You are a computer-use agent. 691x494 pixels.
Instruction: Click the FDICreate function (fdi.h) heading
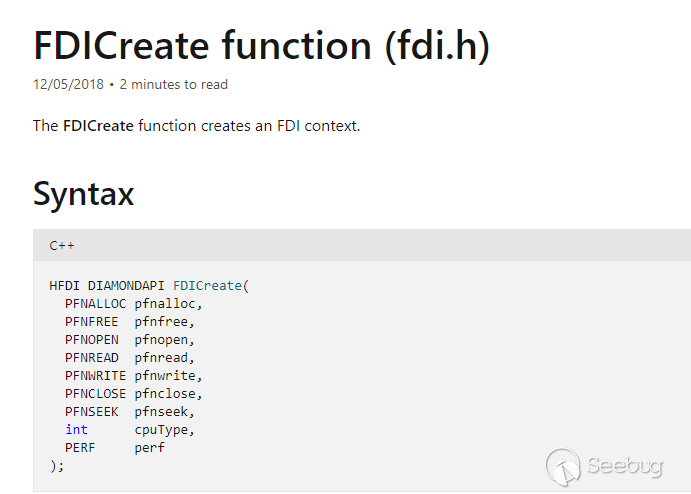(x=261, y=45)
